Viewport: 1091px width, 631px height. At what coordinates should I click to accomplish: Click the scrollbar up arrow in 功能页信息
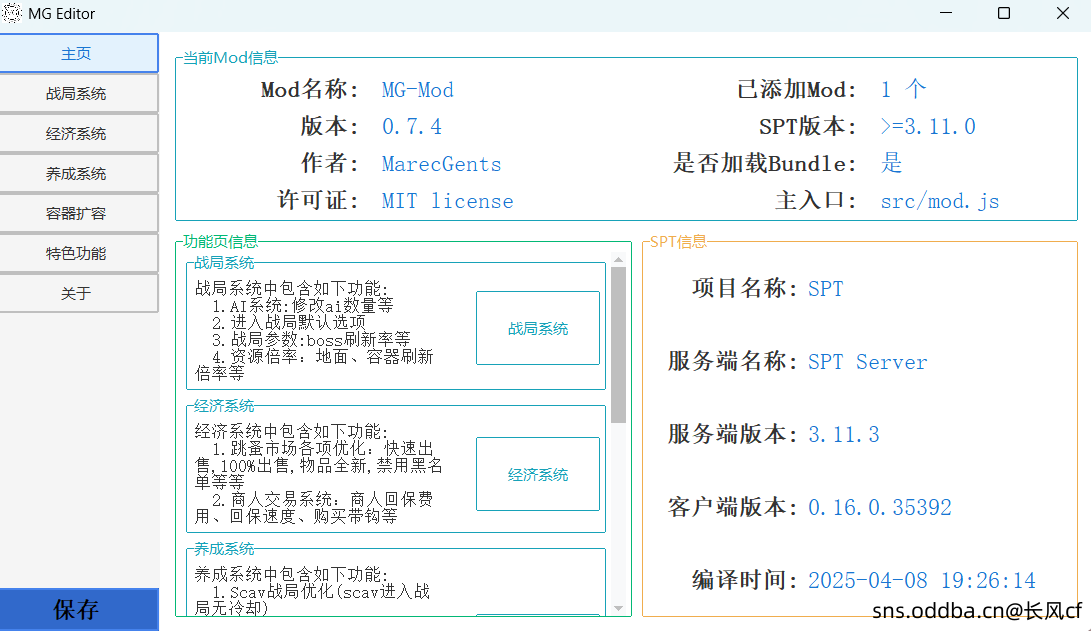[619, 259]
